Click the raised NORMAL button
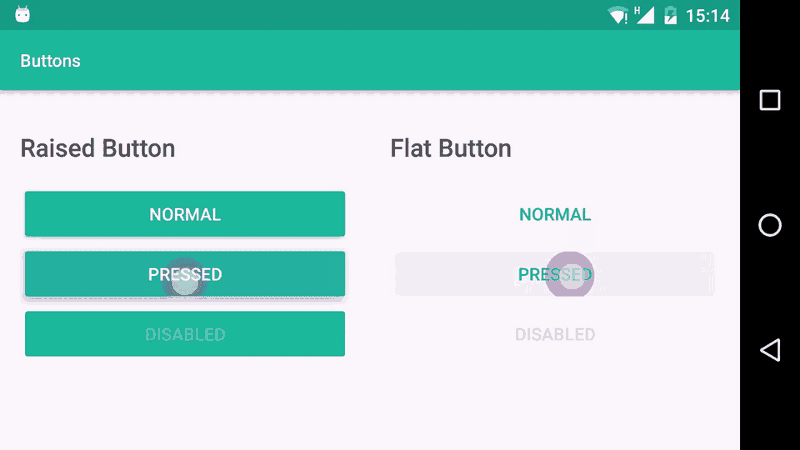This screenshot has width=800, height=450. point(185,214)
